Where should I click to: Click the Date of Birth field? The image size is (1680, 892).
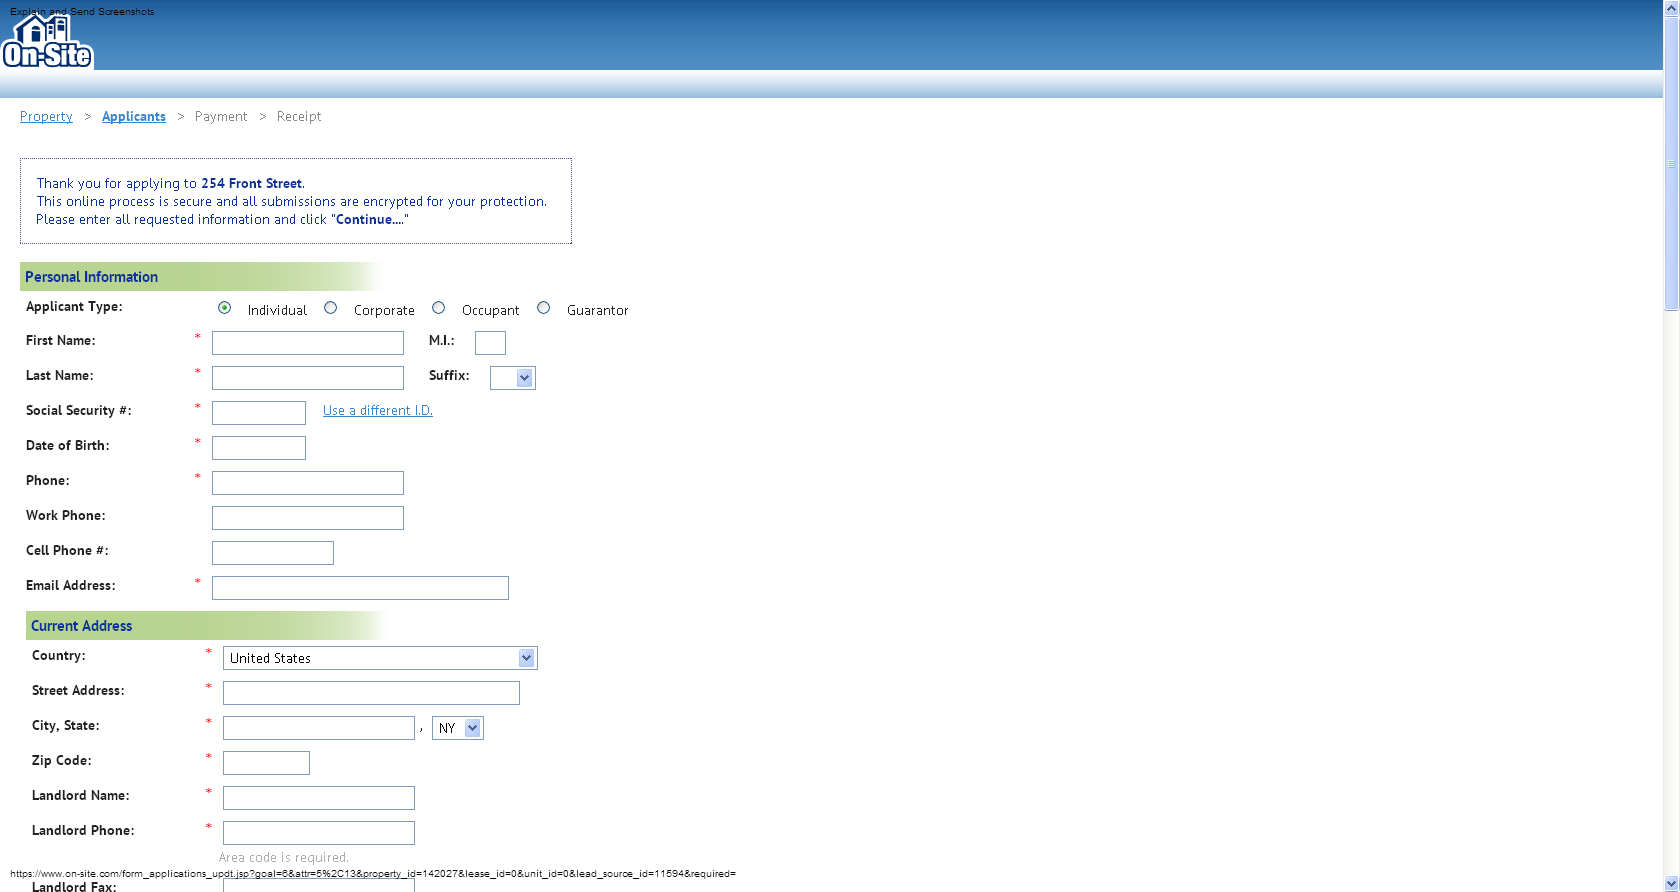point(259,448)
